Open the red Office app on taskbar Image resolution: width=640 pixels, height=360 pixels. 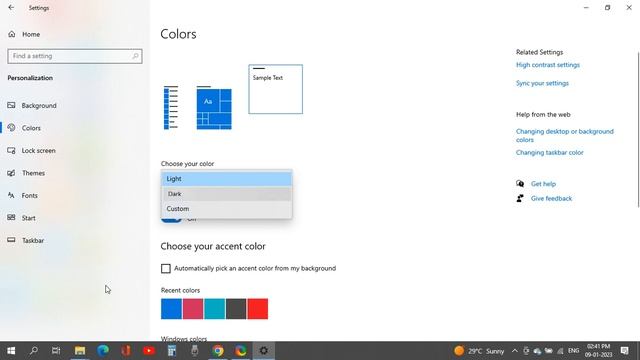click(x=126, y=351)
